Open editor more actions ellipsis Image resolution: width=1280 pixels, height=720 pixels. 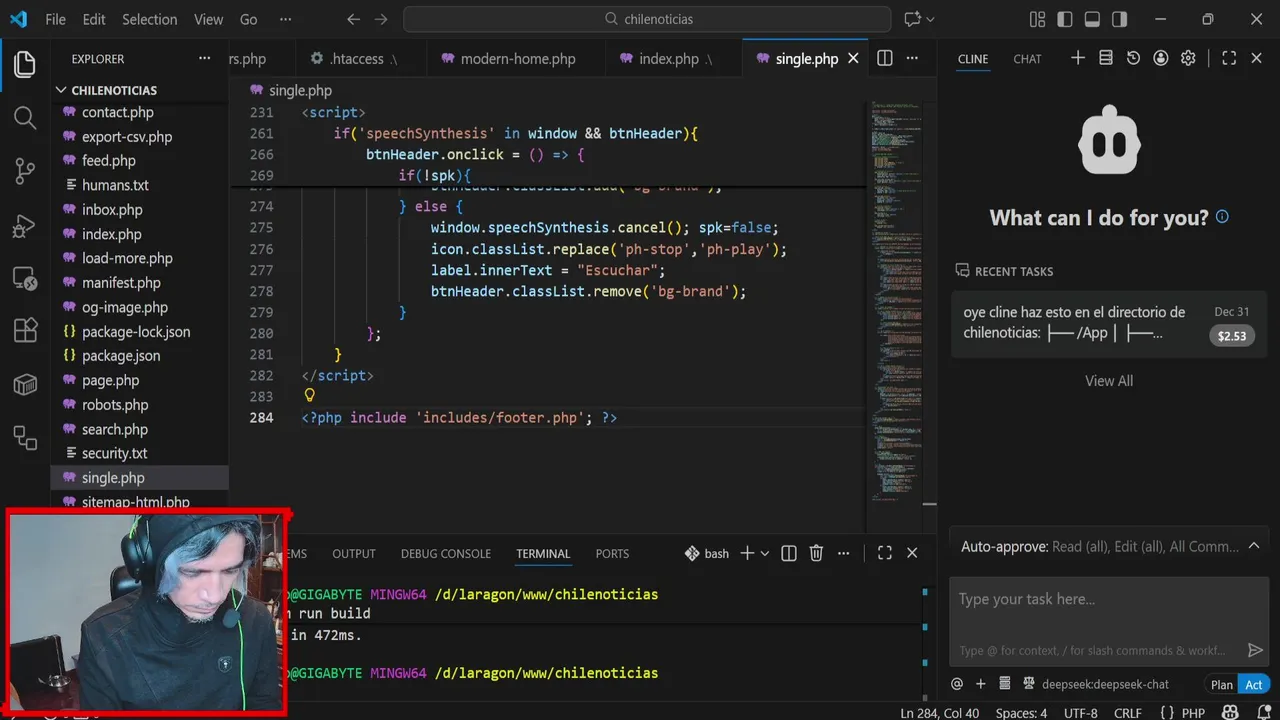tap(912, 59)
